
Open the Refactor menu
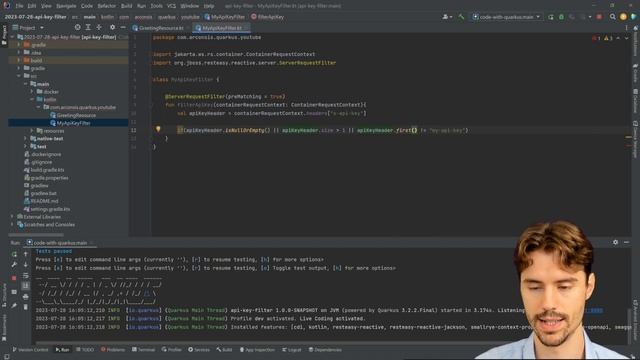pos(107,6)
